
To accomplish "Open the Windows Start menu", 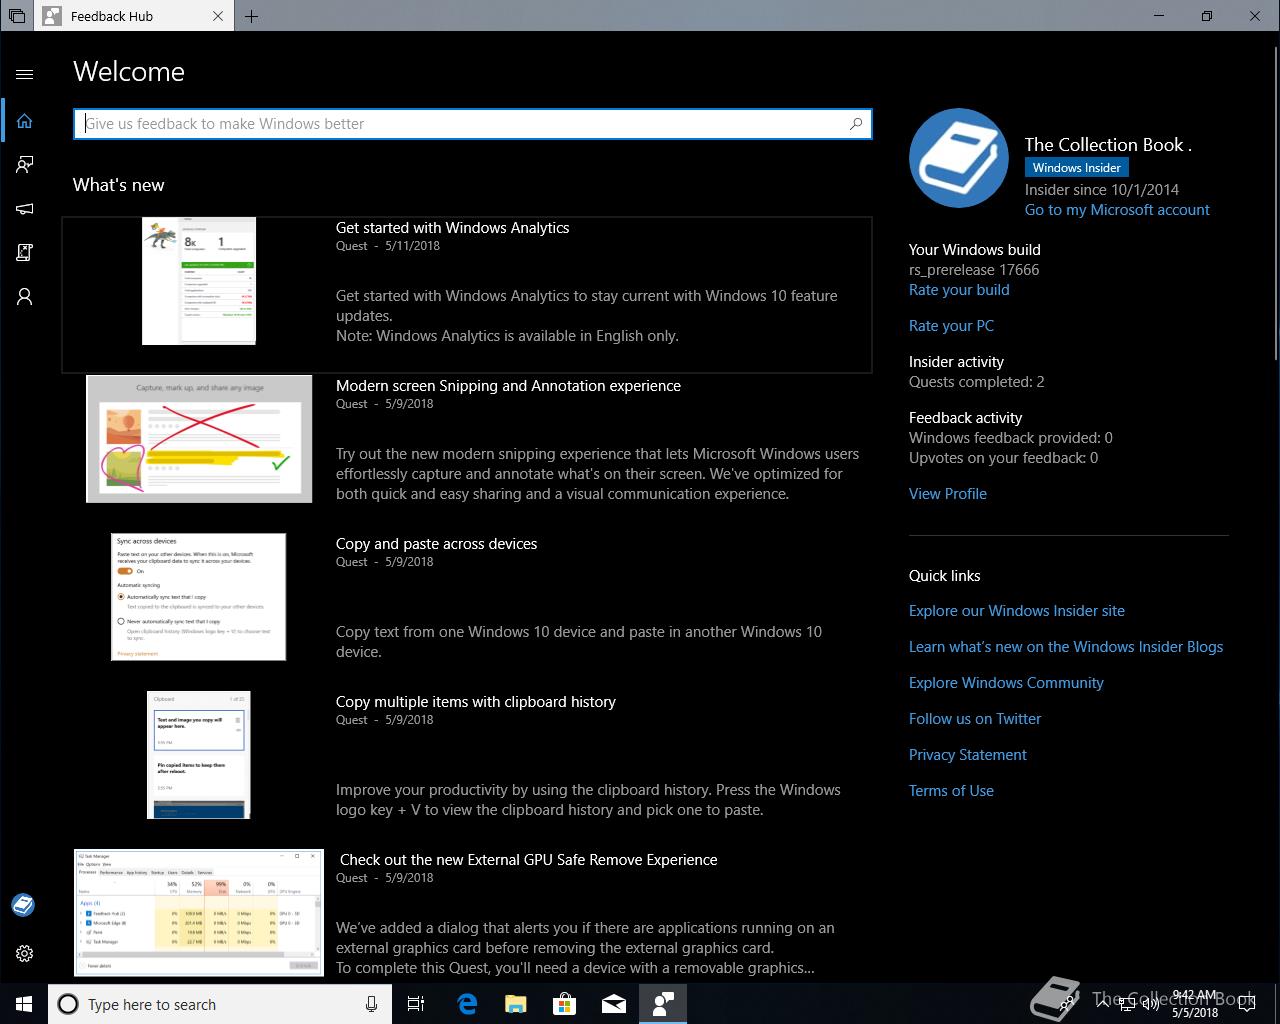I will tap(24, 1004).
